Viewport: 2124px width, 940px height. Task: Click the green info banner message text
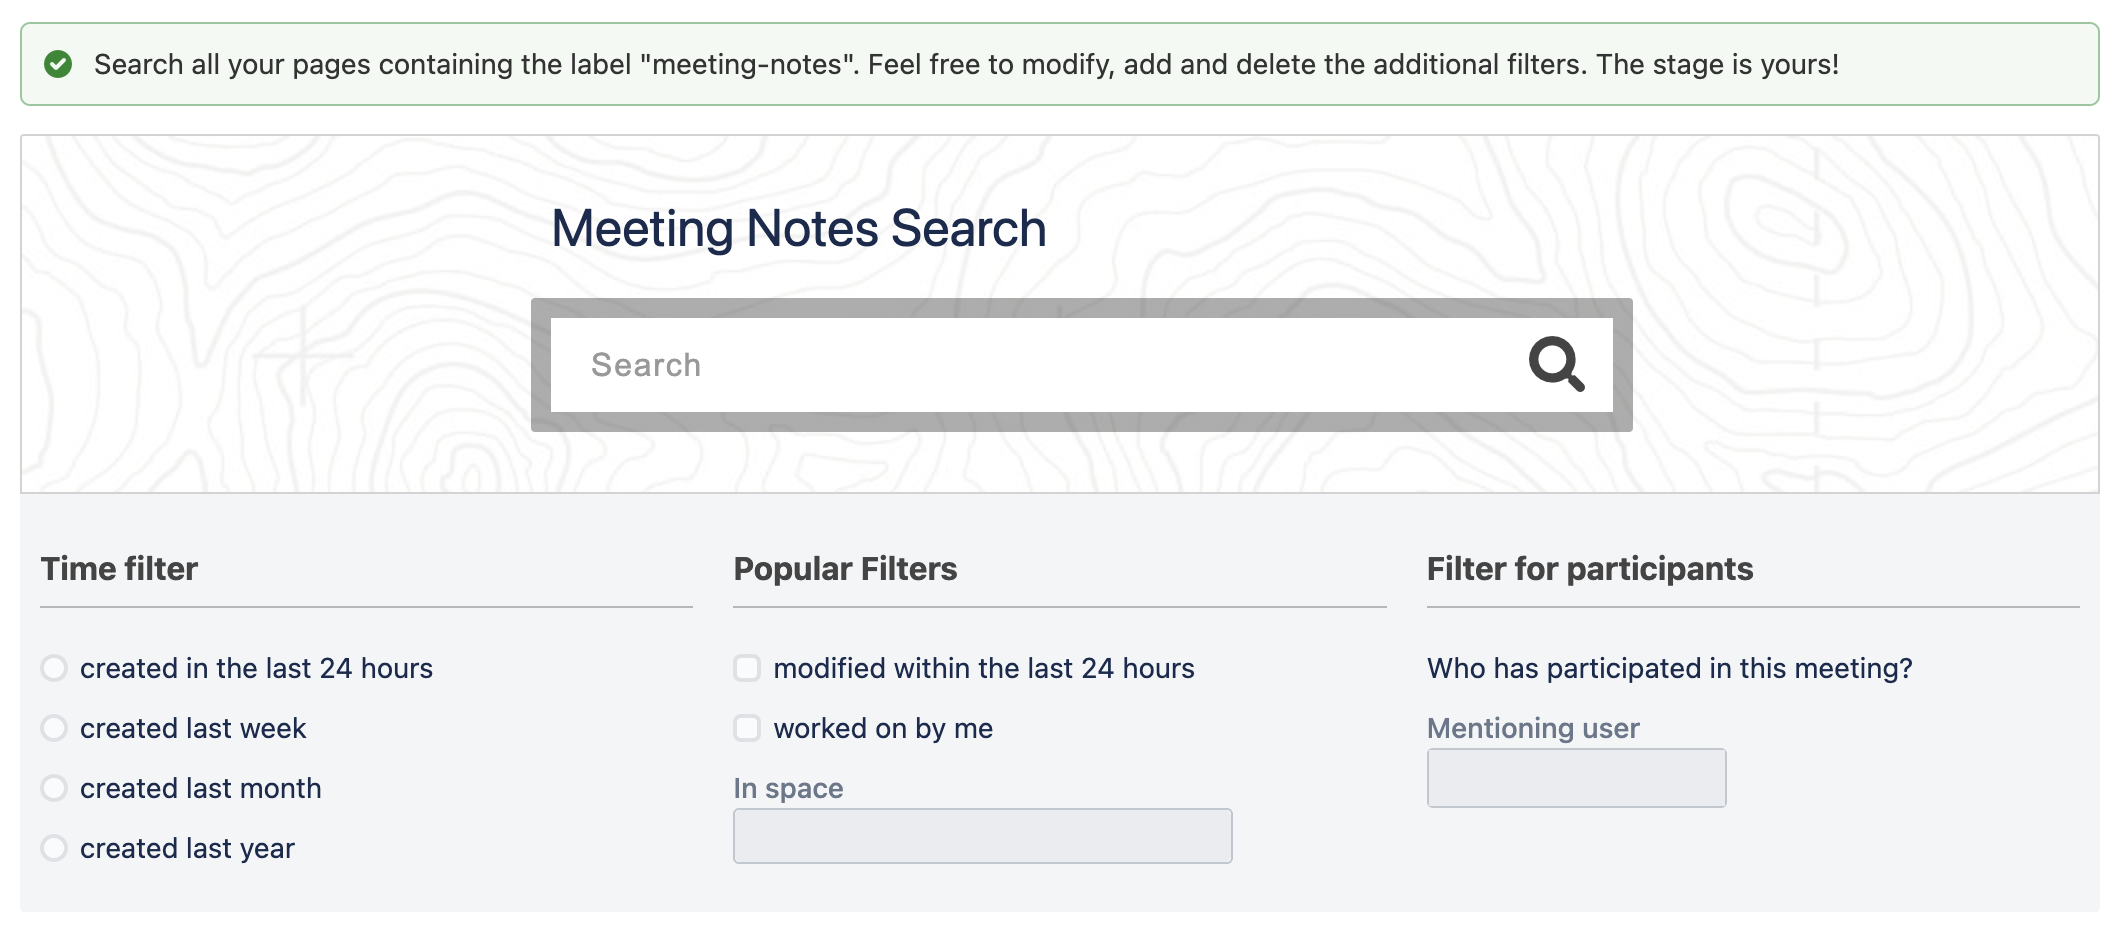(966, 65)
